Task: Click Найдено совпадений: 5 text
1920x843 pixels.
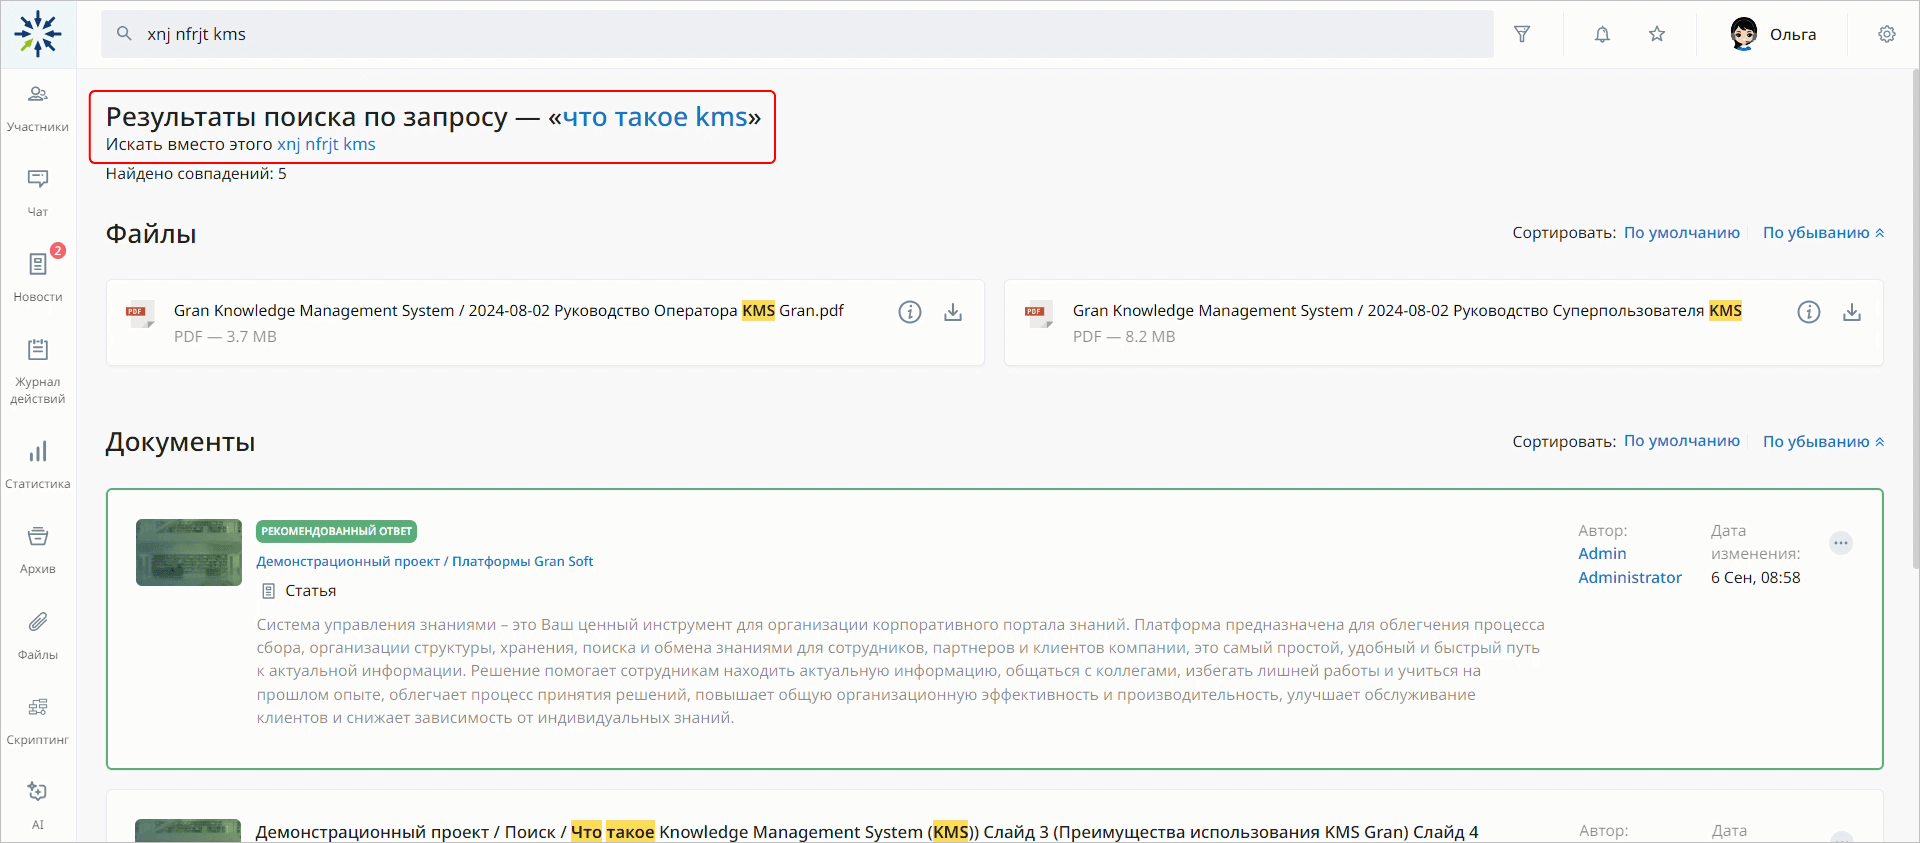Action: tap(196, 174)
